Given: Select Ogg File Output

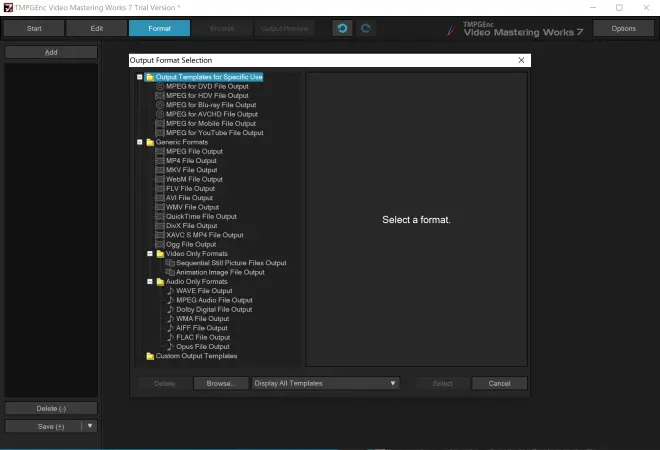Looking at the screenshot, I should [x=191, y=244].
